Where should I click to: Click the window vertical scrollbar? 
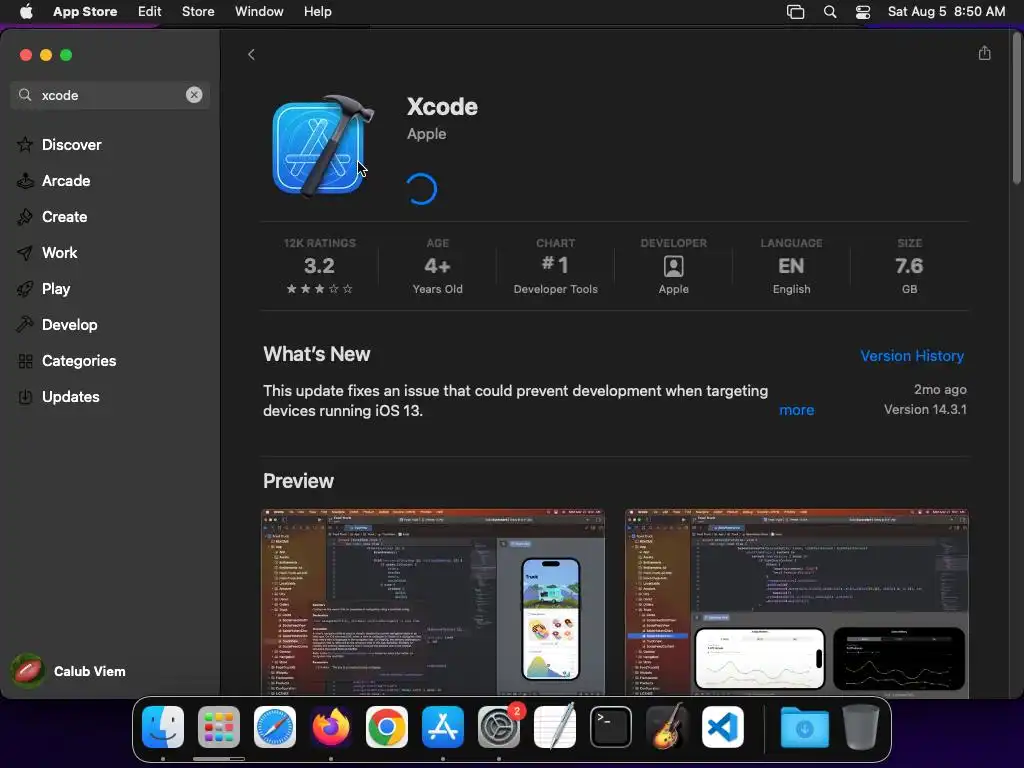[1017, 108]
